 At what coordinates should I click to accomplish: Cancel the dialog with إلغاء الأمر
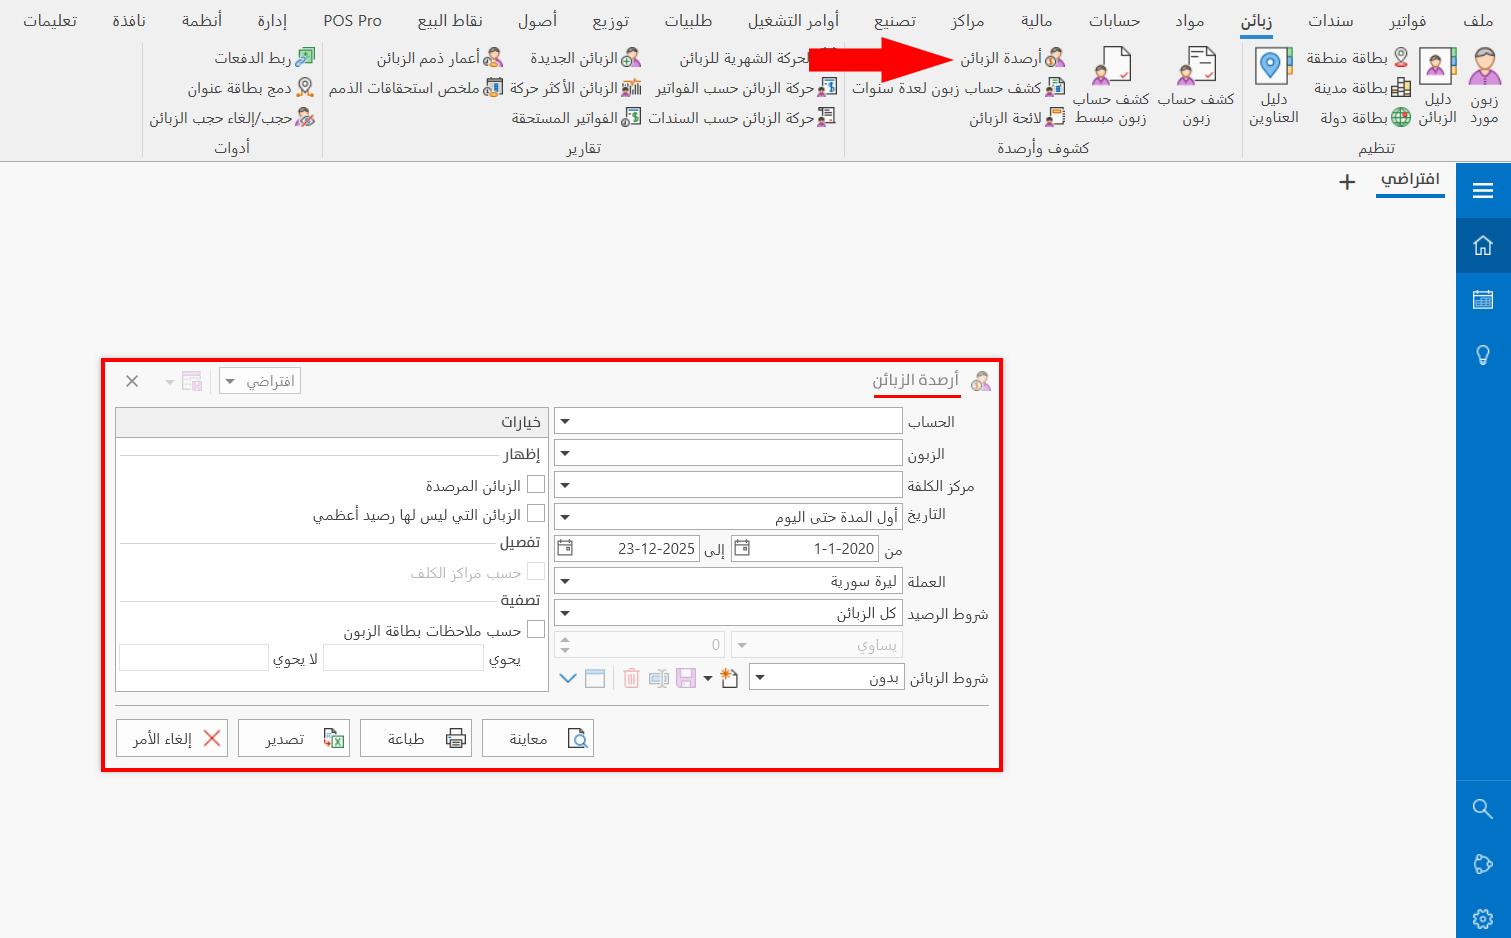[x=171, y=737]
